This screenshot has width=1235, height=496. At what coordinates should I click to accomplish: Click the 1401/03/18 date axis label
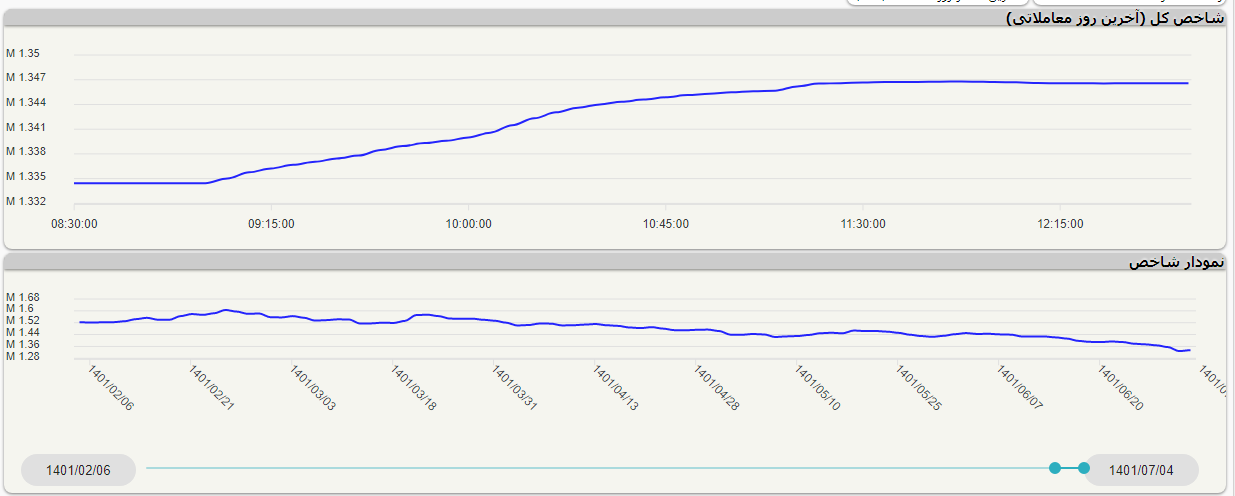414,387
